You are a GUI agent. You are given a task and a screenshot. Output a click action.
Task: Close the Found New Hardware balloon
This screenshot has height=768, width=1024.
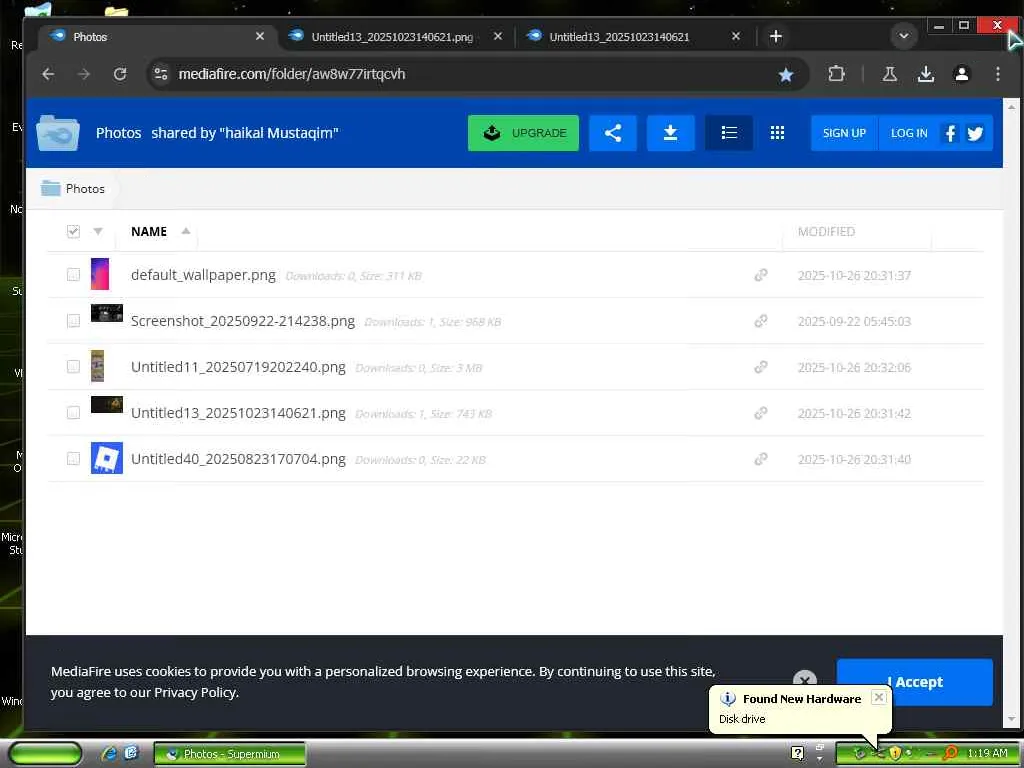pos(879,697)
